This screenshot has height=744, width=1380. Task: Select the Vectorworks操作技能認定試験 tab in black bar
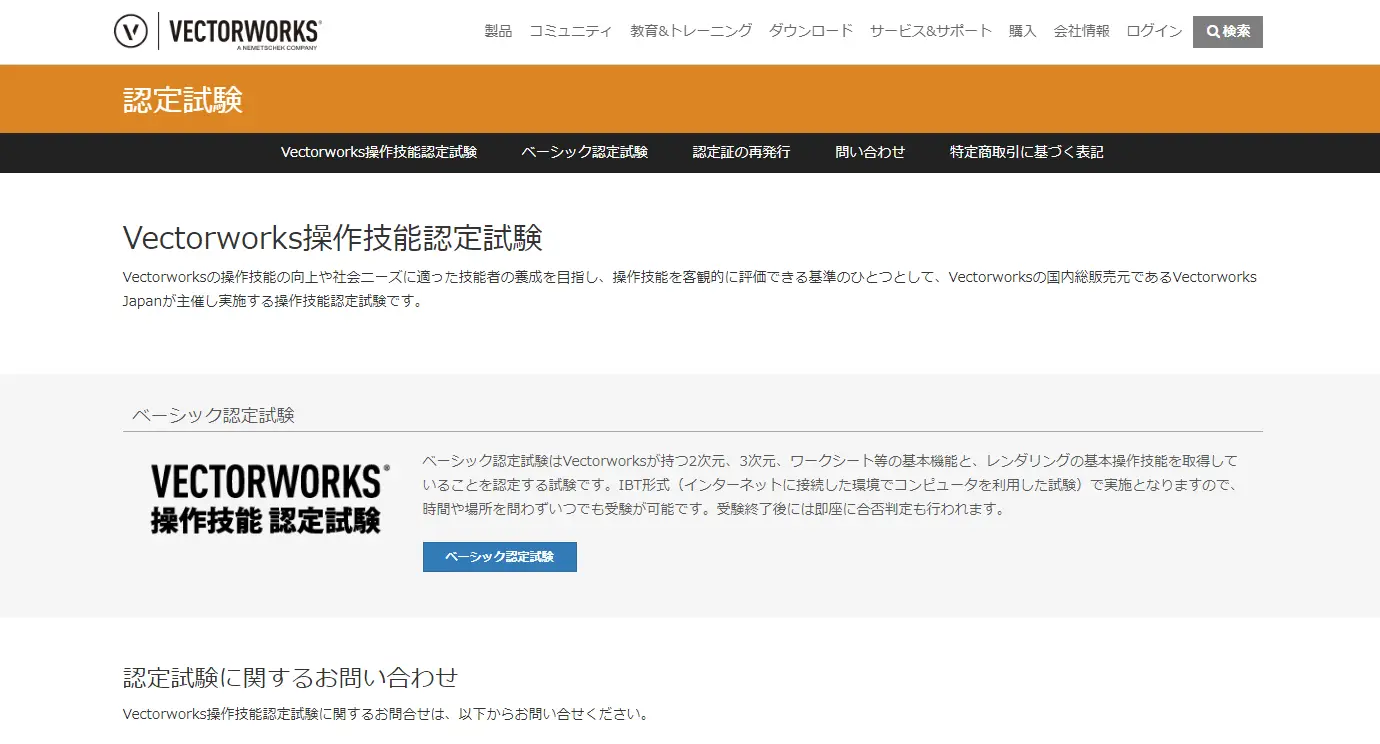click(x=379, y=152)
